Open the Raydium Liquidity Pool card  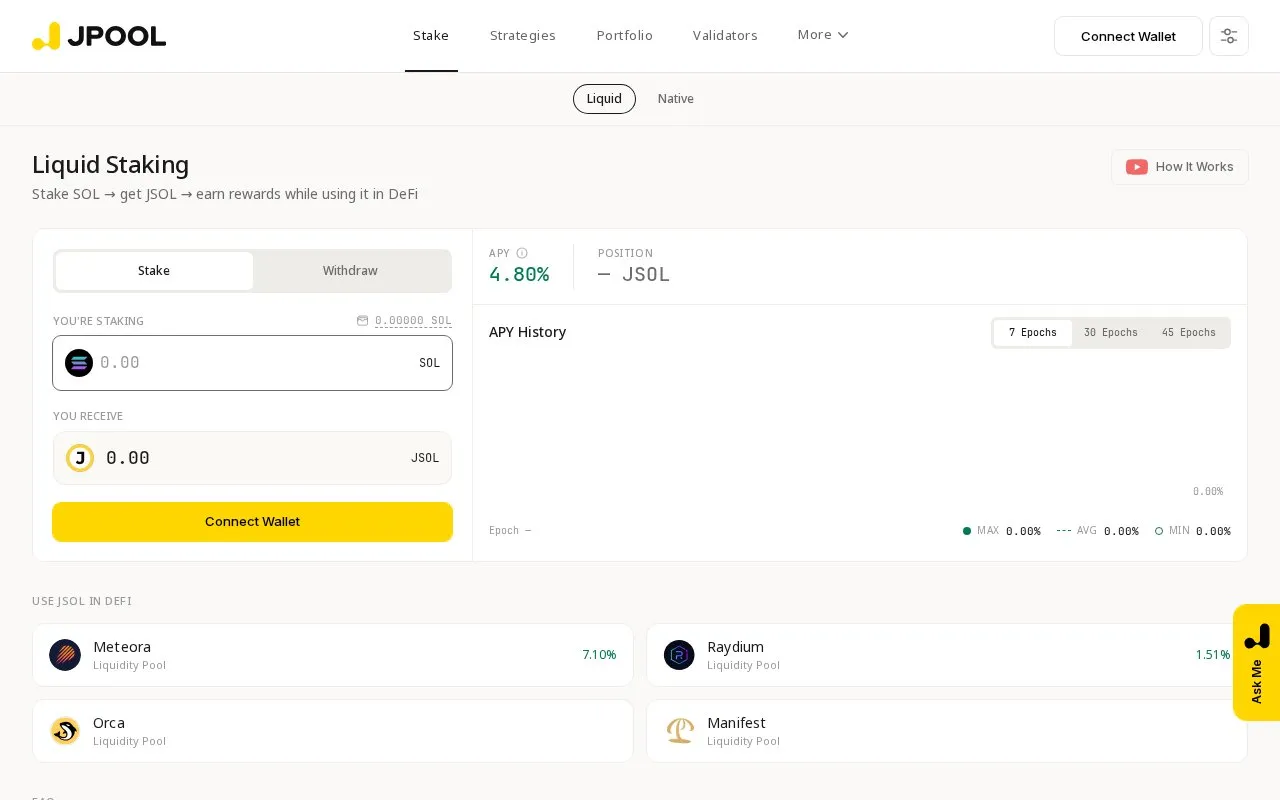pos(947,655)
